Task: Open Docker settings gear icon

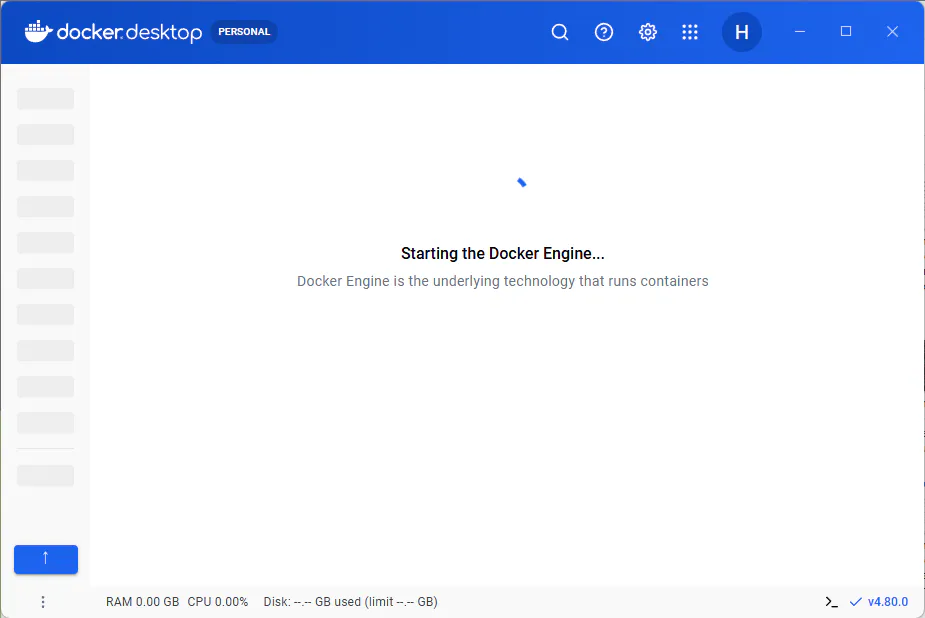Action: 648,32
